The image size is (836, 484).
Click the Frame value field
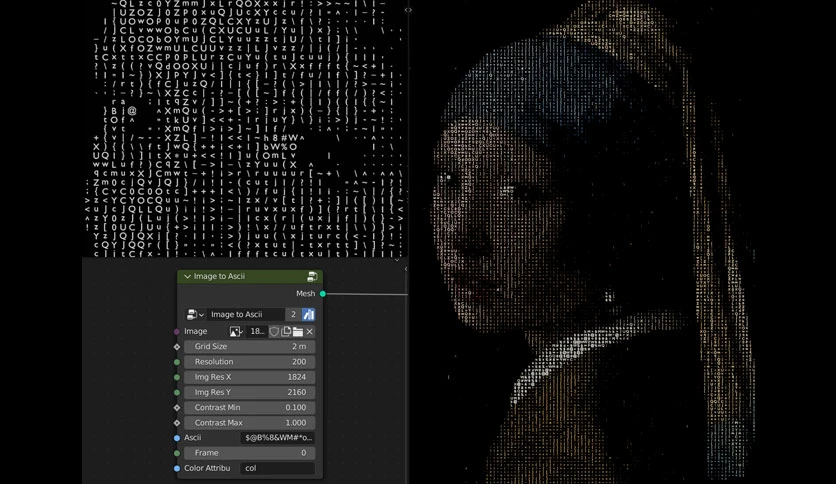point(250,453)
